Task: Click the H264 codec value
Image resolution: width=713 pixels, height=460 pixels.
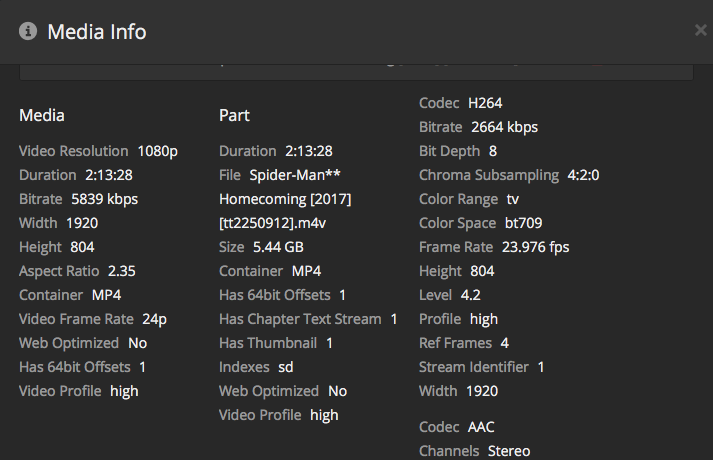Action: click(x=485, y=103)
